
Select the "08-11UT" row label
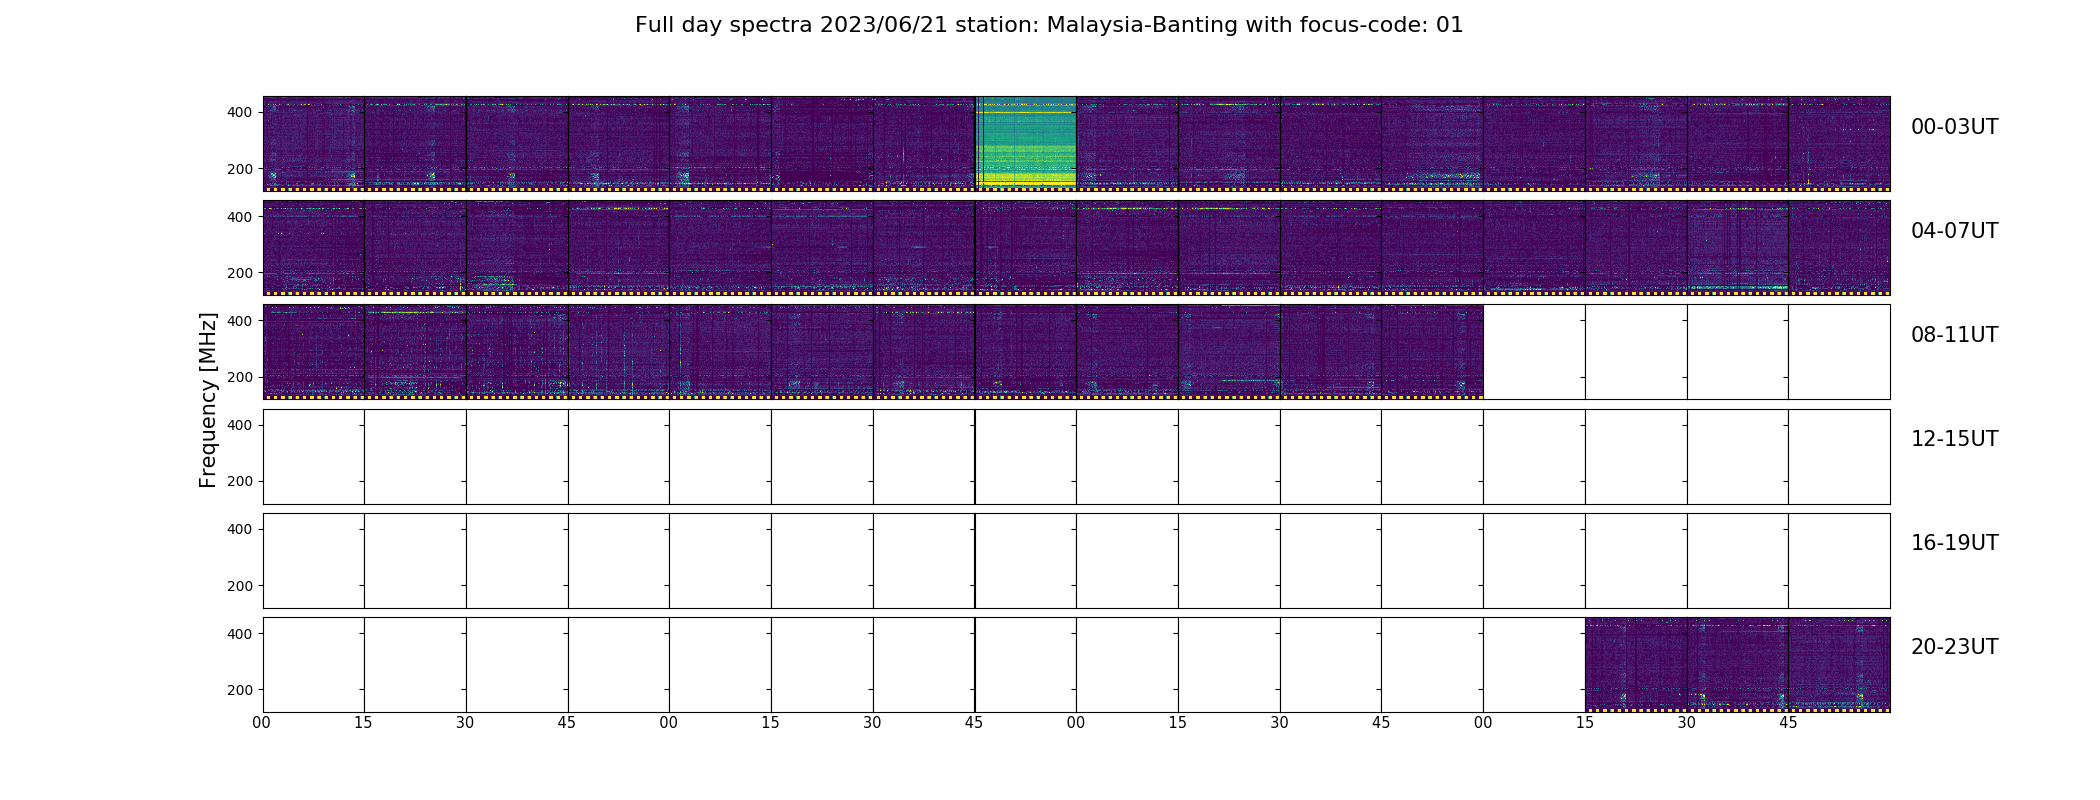(x=1954, y=335)
